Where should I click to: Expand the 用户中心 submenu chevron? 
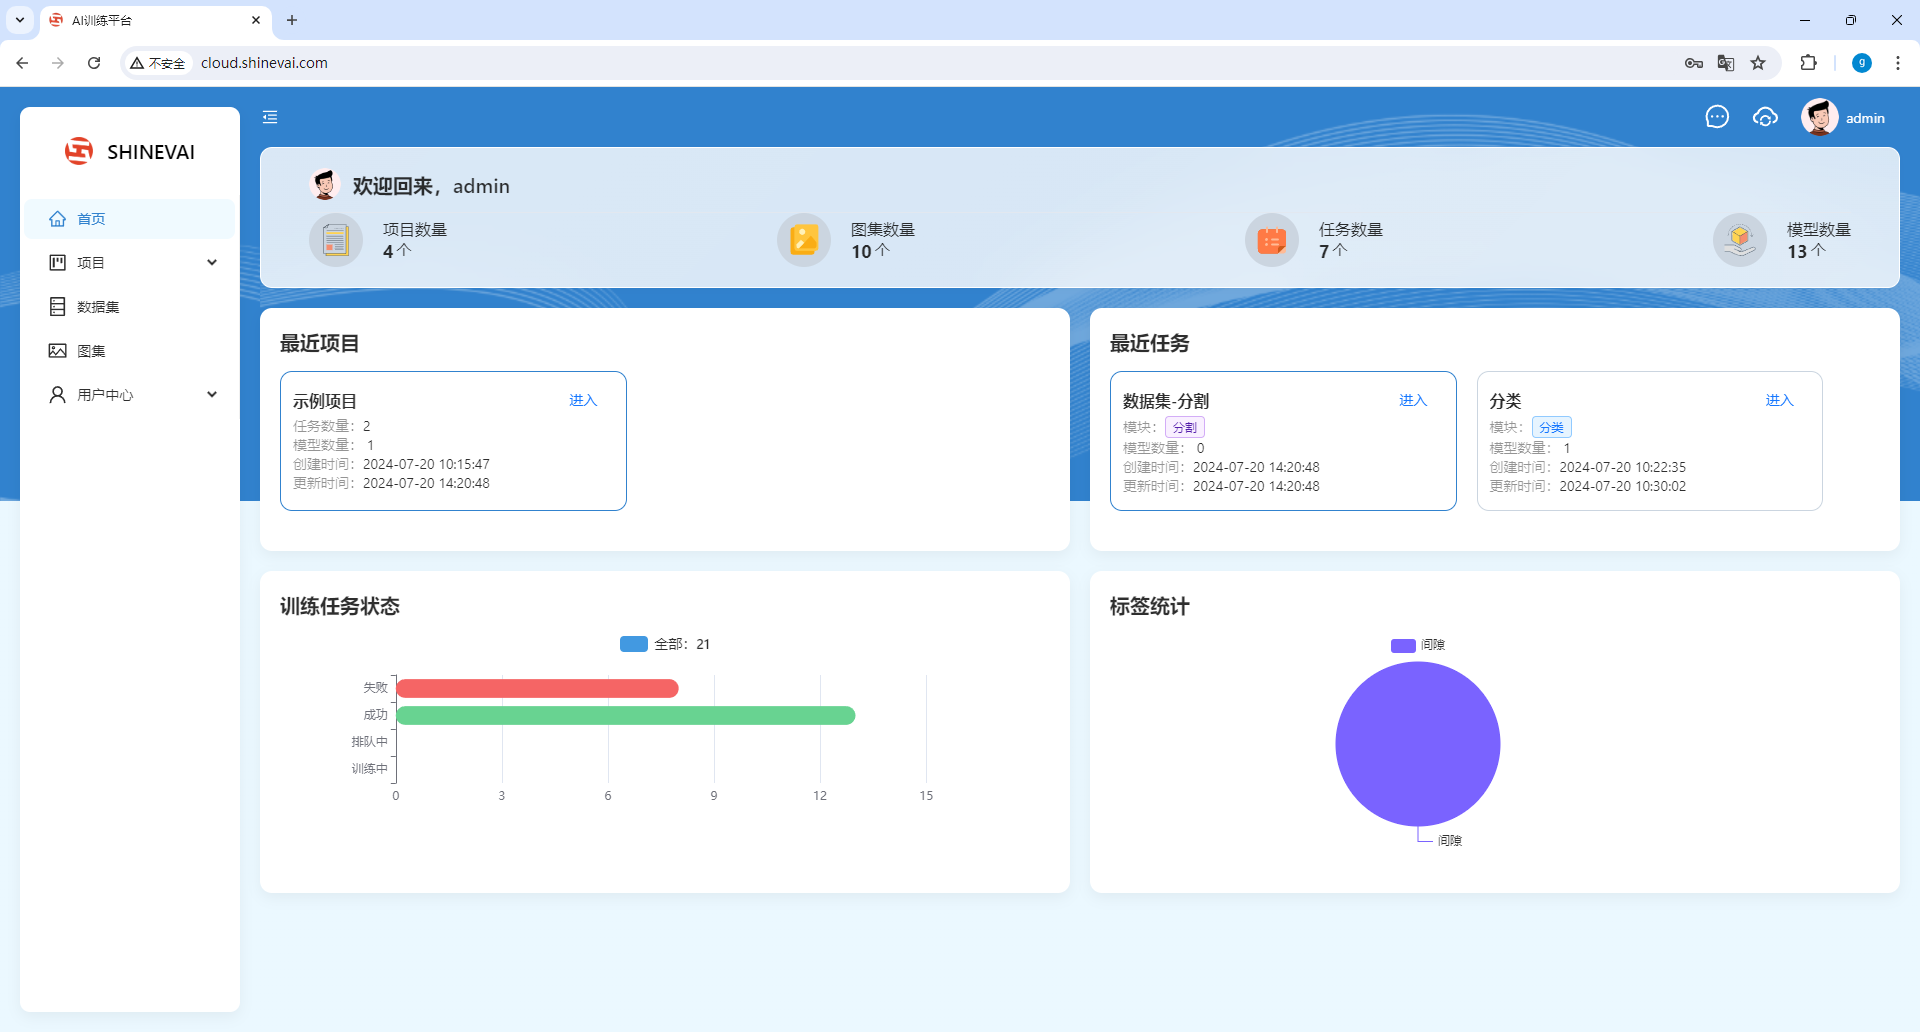click(x=212, y=394)
